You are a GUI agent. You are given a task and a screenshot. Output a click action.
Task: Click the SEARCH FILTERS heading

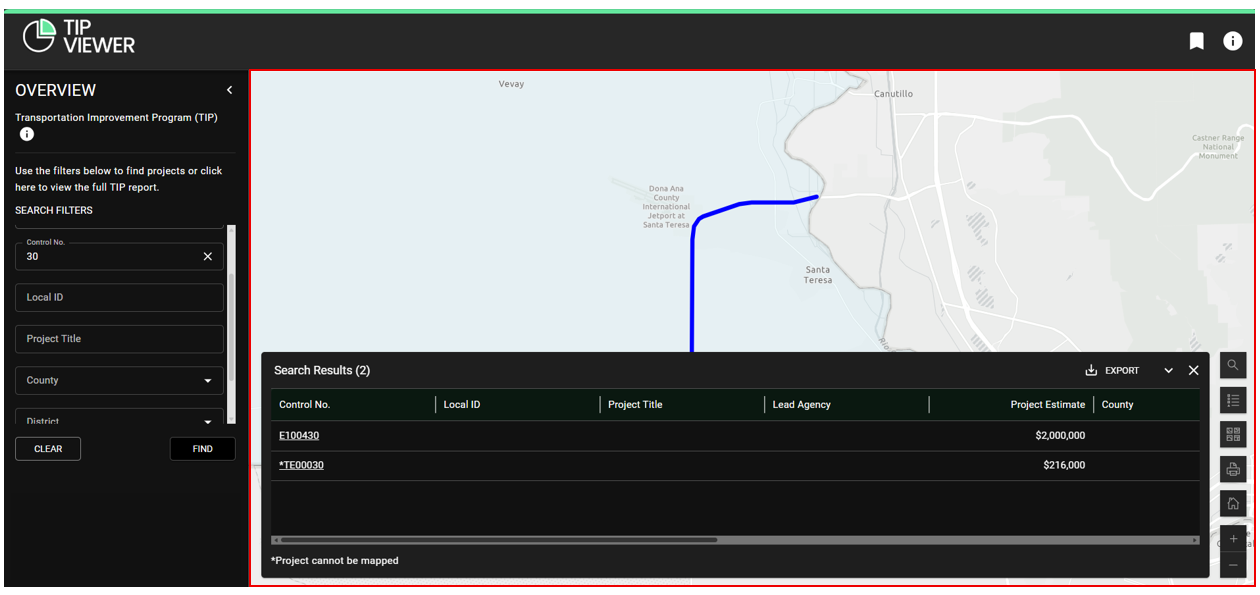[x=54, y=210]
